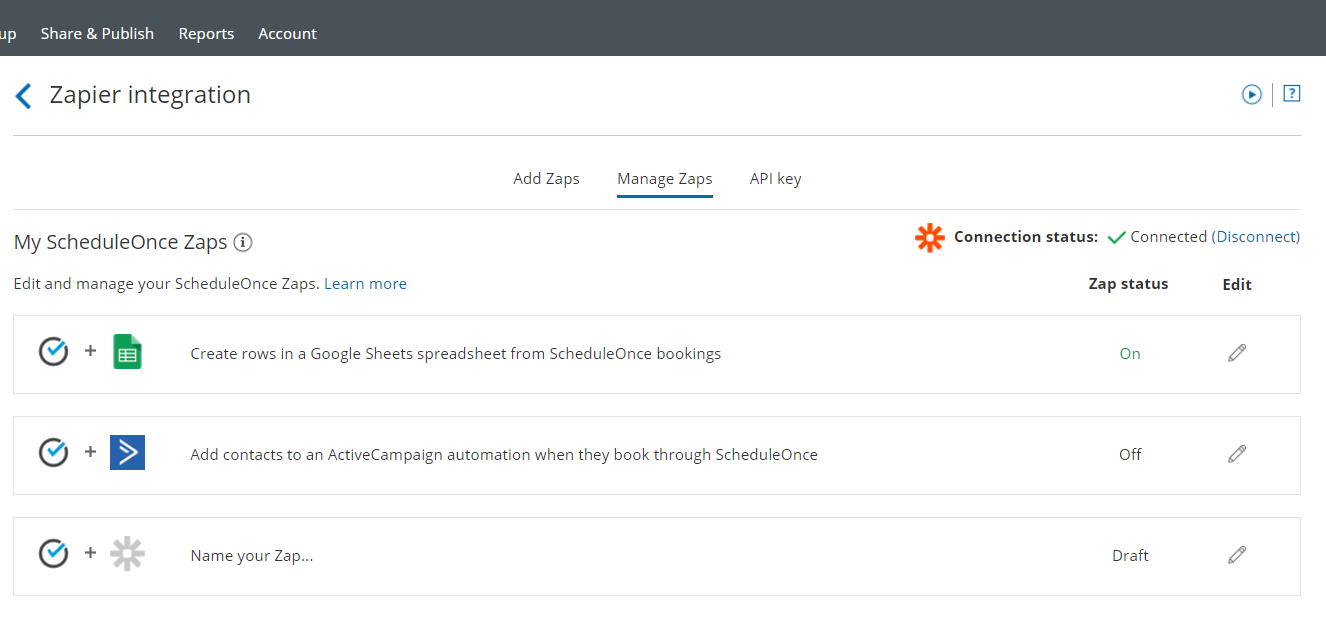Open the API key tab
1326x626 pixels.
775,179
